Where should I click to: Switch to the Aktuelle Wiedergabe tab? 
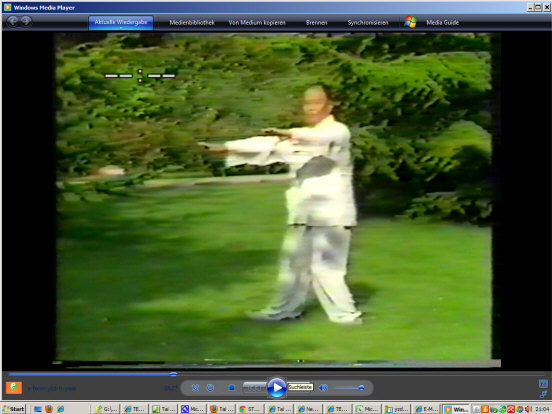121,23
